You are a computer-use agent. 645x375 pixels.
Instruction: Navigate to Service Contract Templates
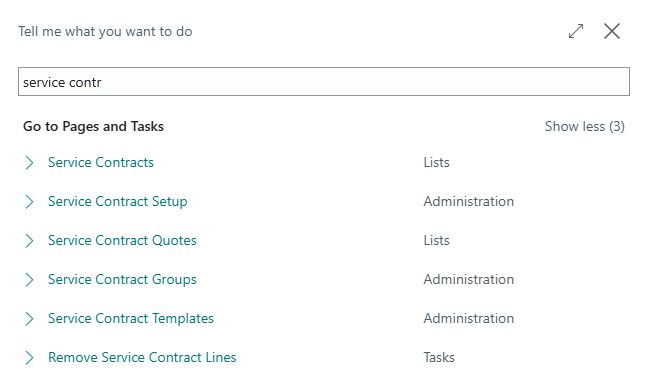coord(131,319)
